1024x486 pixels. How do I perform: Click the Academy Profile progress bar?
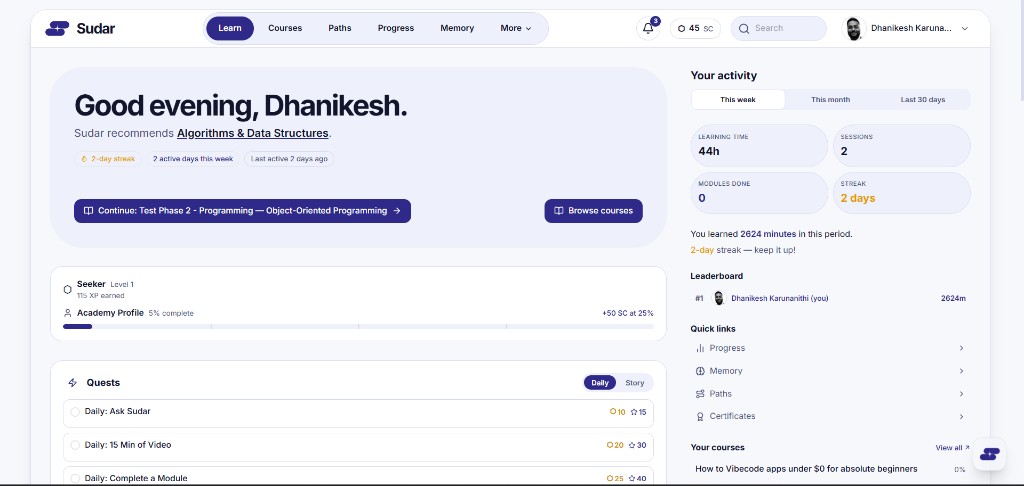click(358, 326)
